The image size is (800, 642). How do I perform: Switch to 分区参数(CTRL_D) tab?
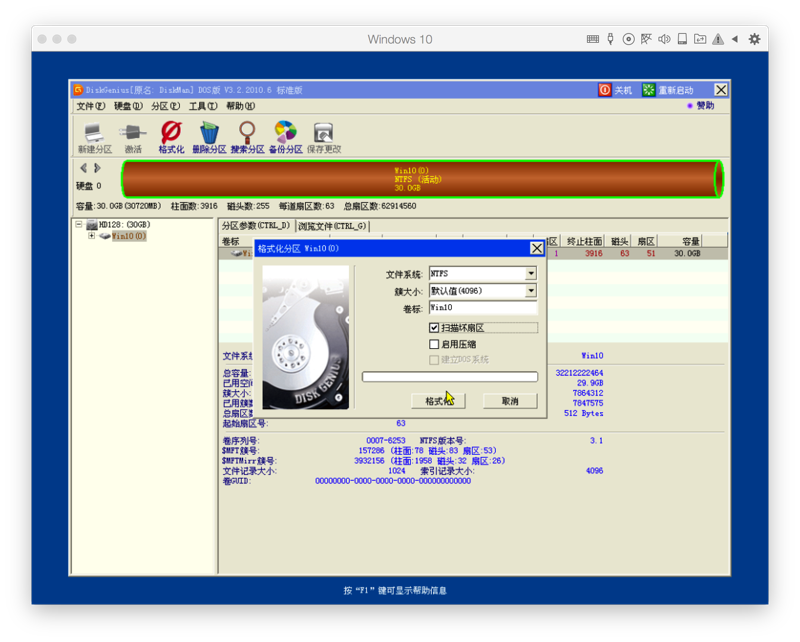point(256,226)
